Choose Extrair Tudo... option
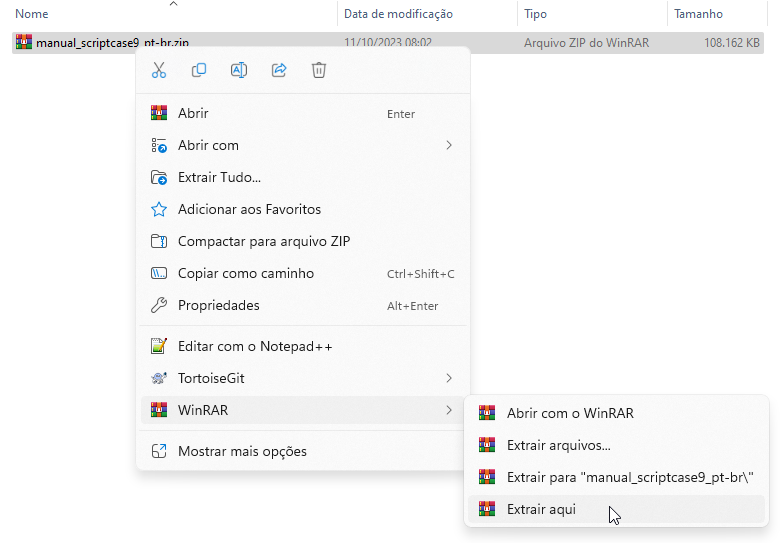The height and width of the screenshot is (543, 782). pyautogui.click(x=303, y=178)
